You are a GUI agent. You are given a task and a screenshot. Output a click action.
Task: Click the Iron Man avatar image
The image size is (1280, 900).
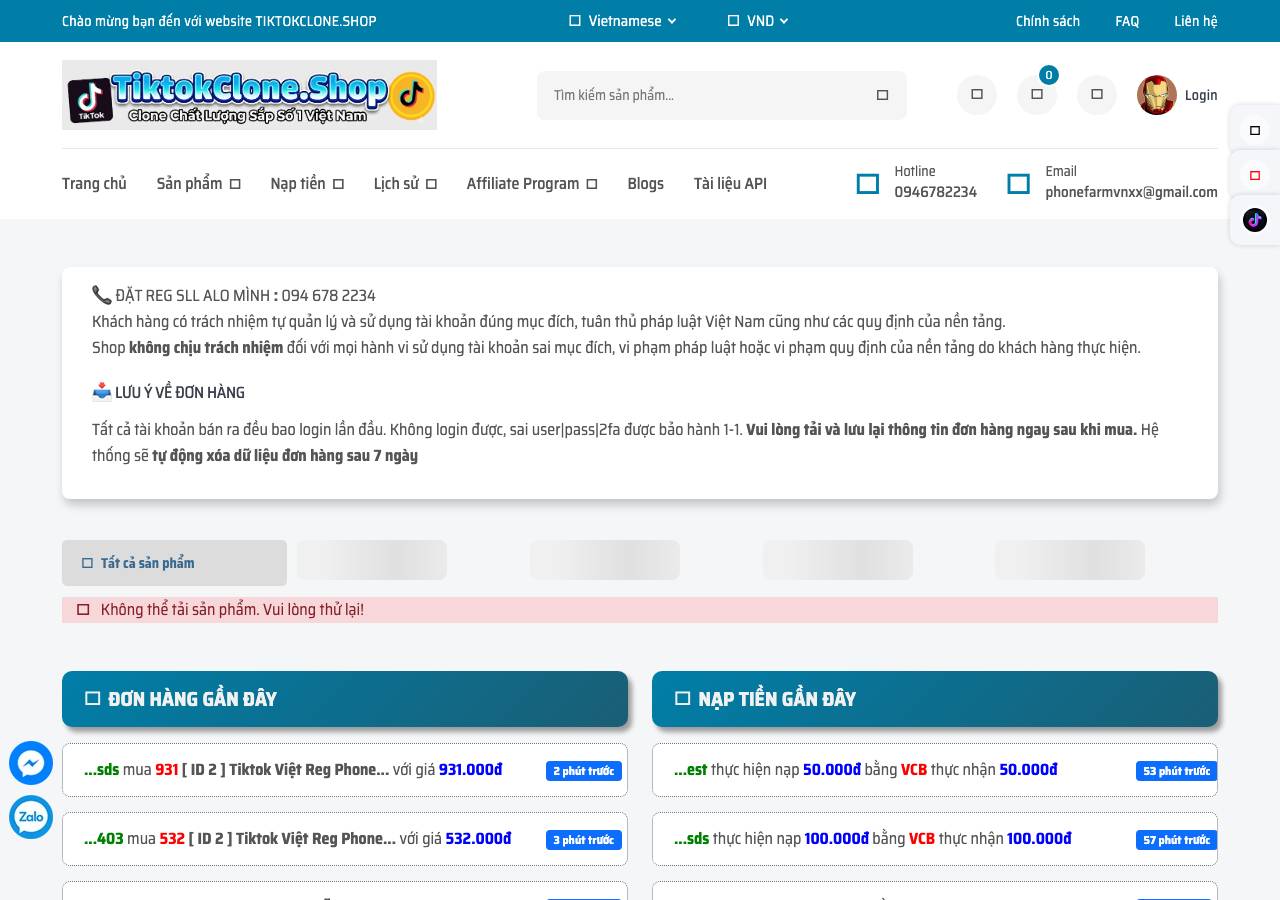[x=1157, y=95]
